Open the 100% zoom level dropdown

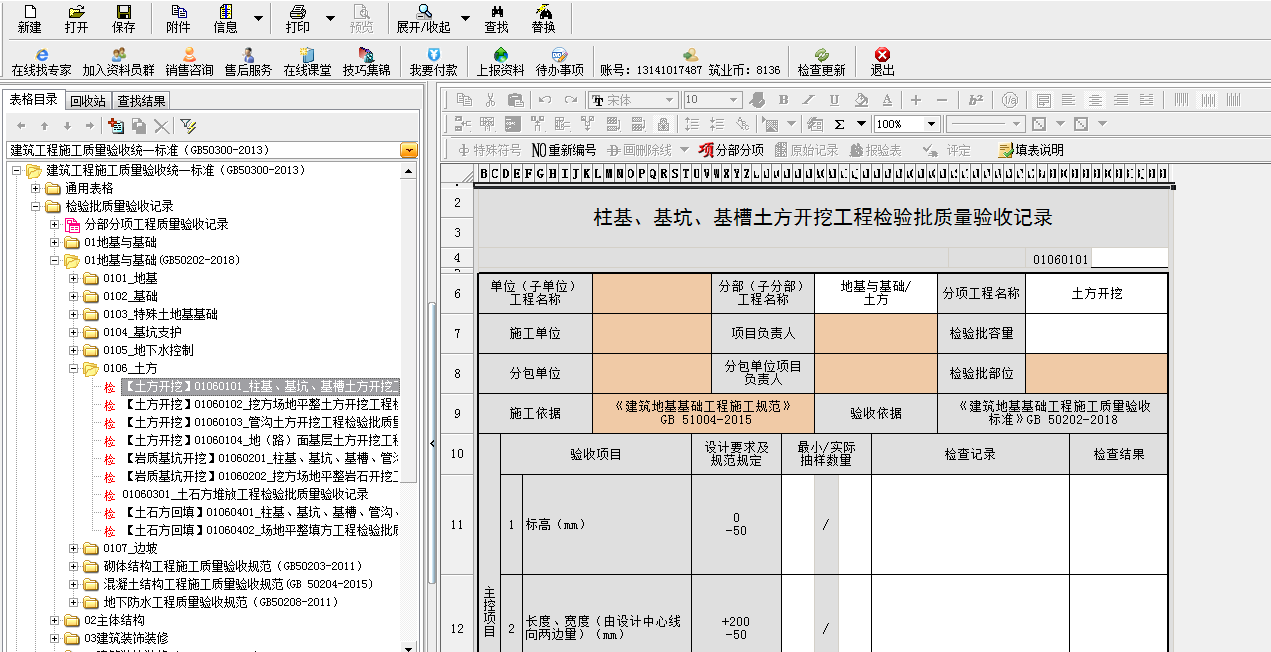931,124
